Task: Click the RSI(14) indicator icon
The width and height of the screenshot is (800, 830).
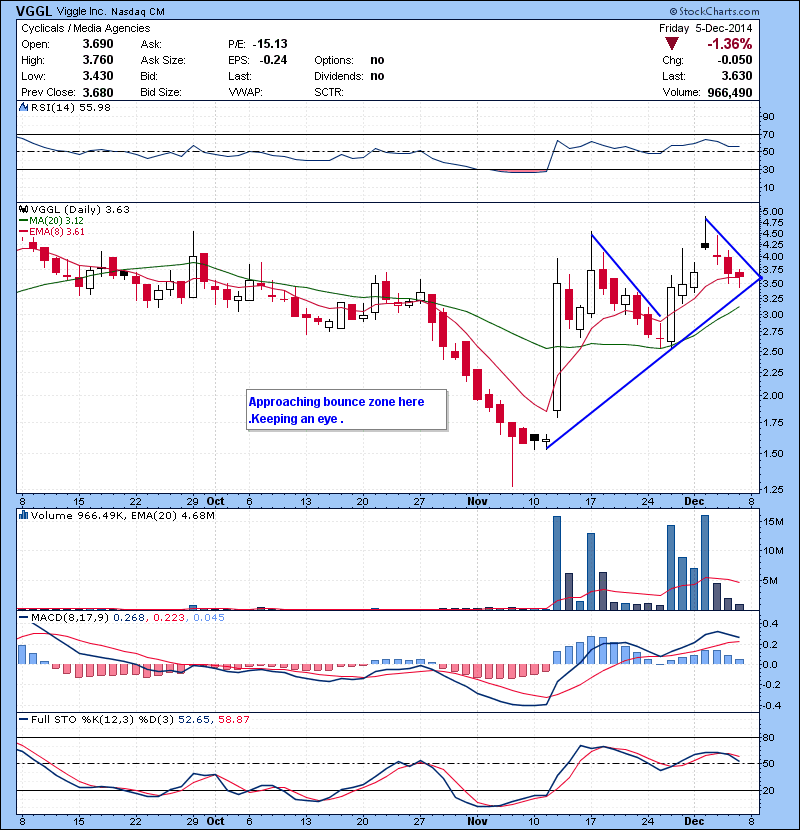Action: [x=23, y=107]
